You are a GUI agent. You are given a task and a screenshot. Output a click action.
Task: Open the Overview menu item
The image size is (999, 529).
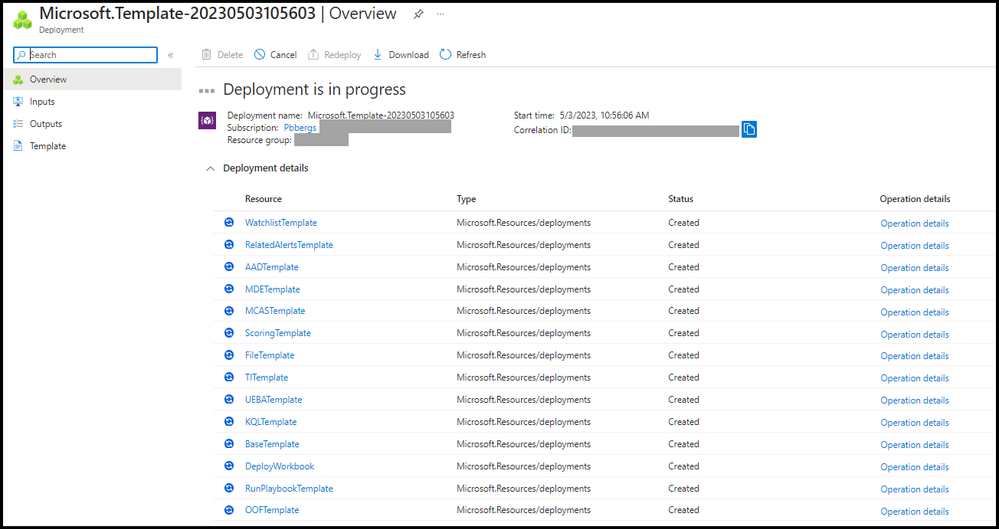pos(92,80)
